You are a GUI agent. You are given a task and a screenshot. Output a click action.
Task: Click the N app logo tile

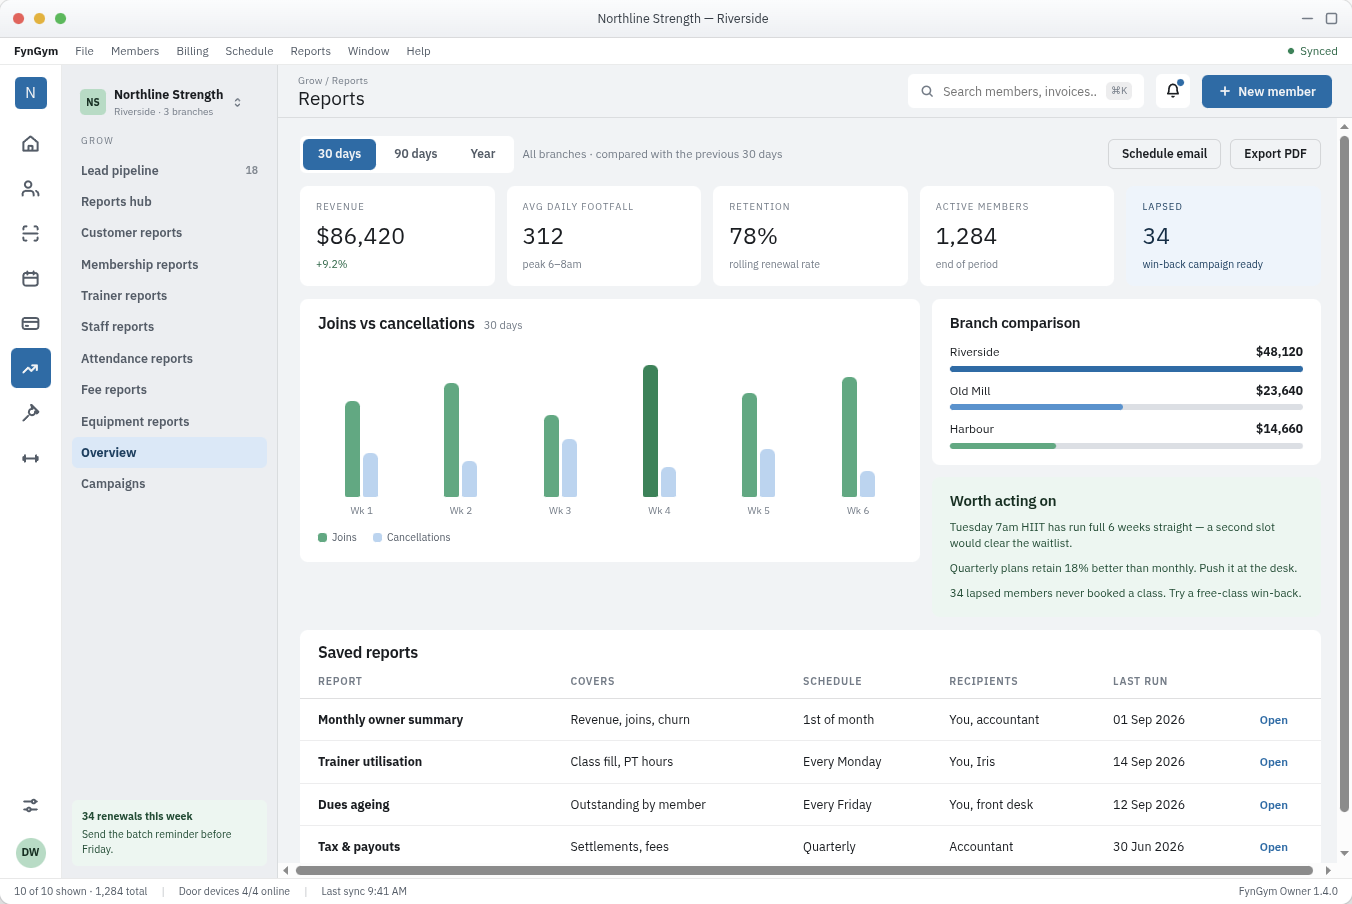coord(31,93)
